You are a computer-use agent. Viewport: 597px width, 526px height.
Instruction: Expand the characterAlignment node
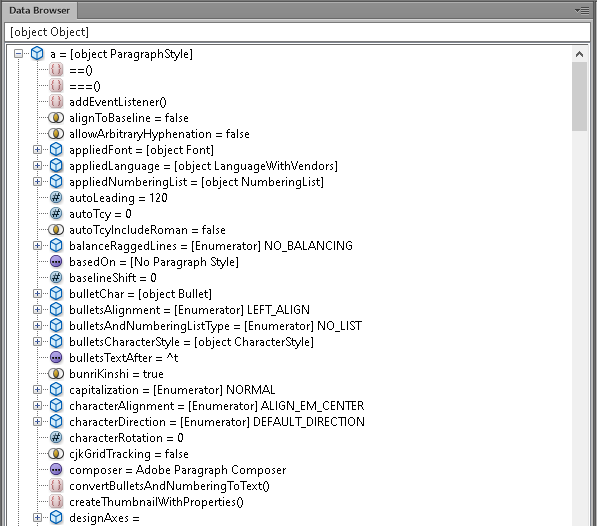tap(37, 405)
